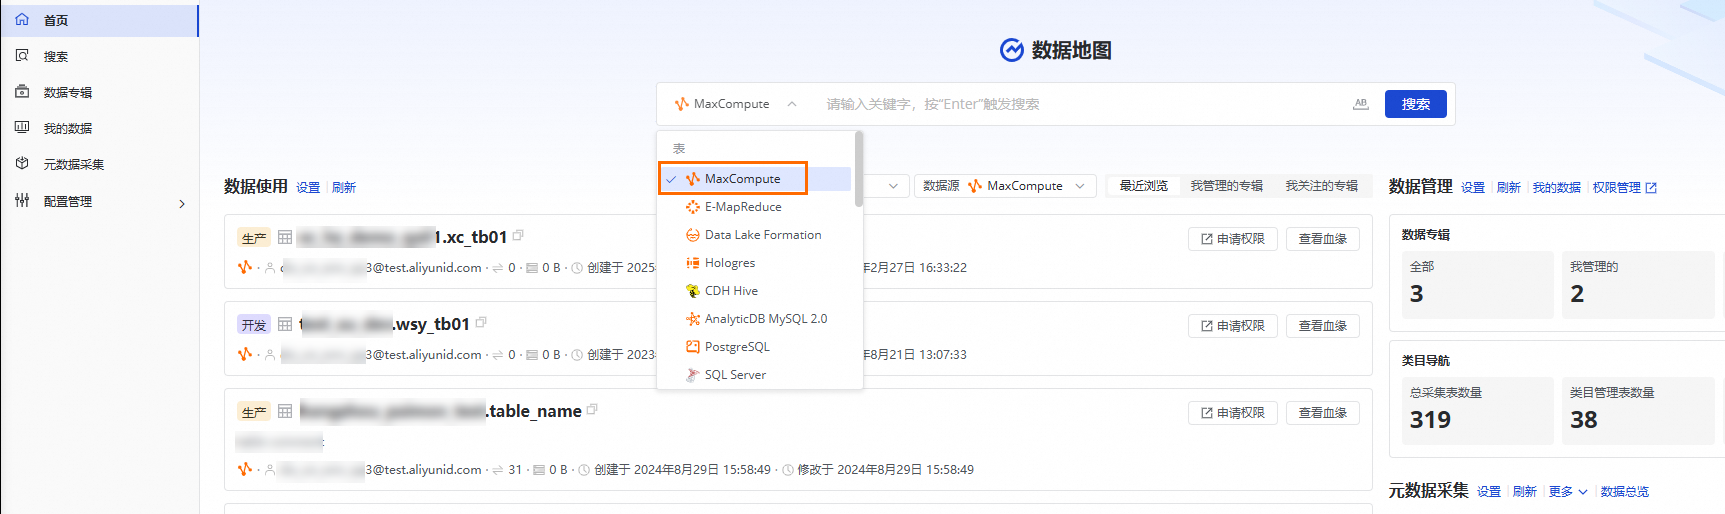1725x514 pixels.
Task: Click 刷新 link beside 数据使用
Action: (344, 188)
